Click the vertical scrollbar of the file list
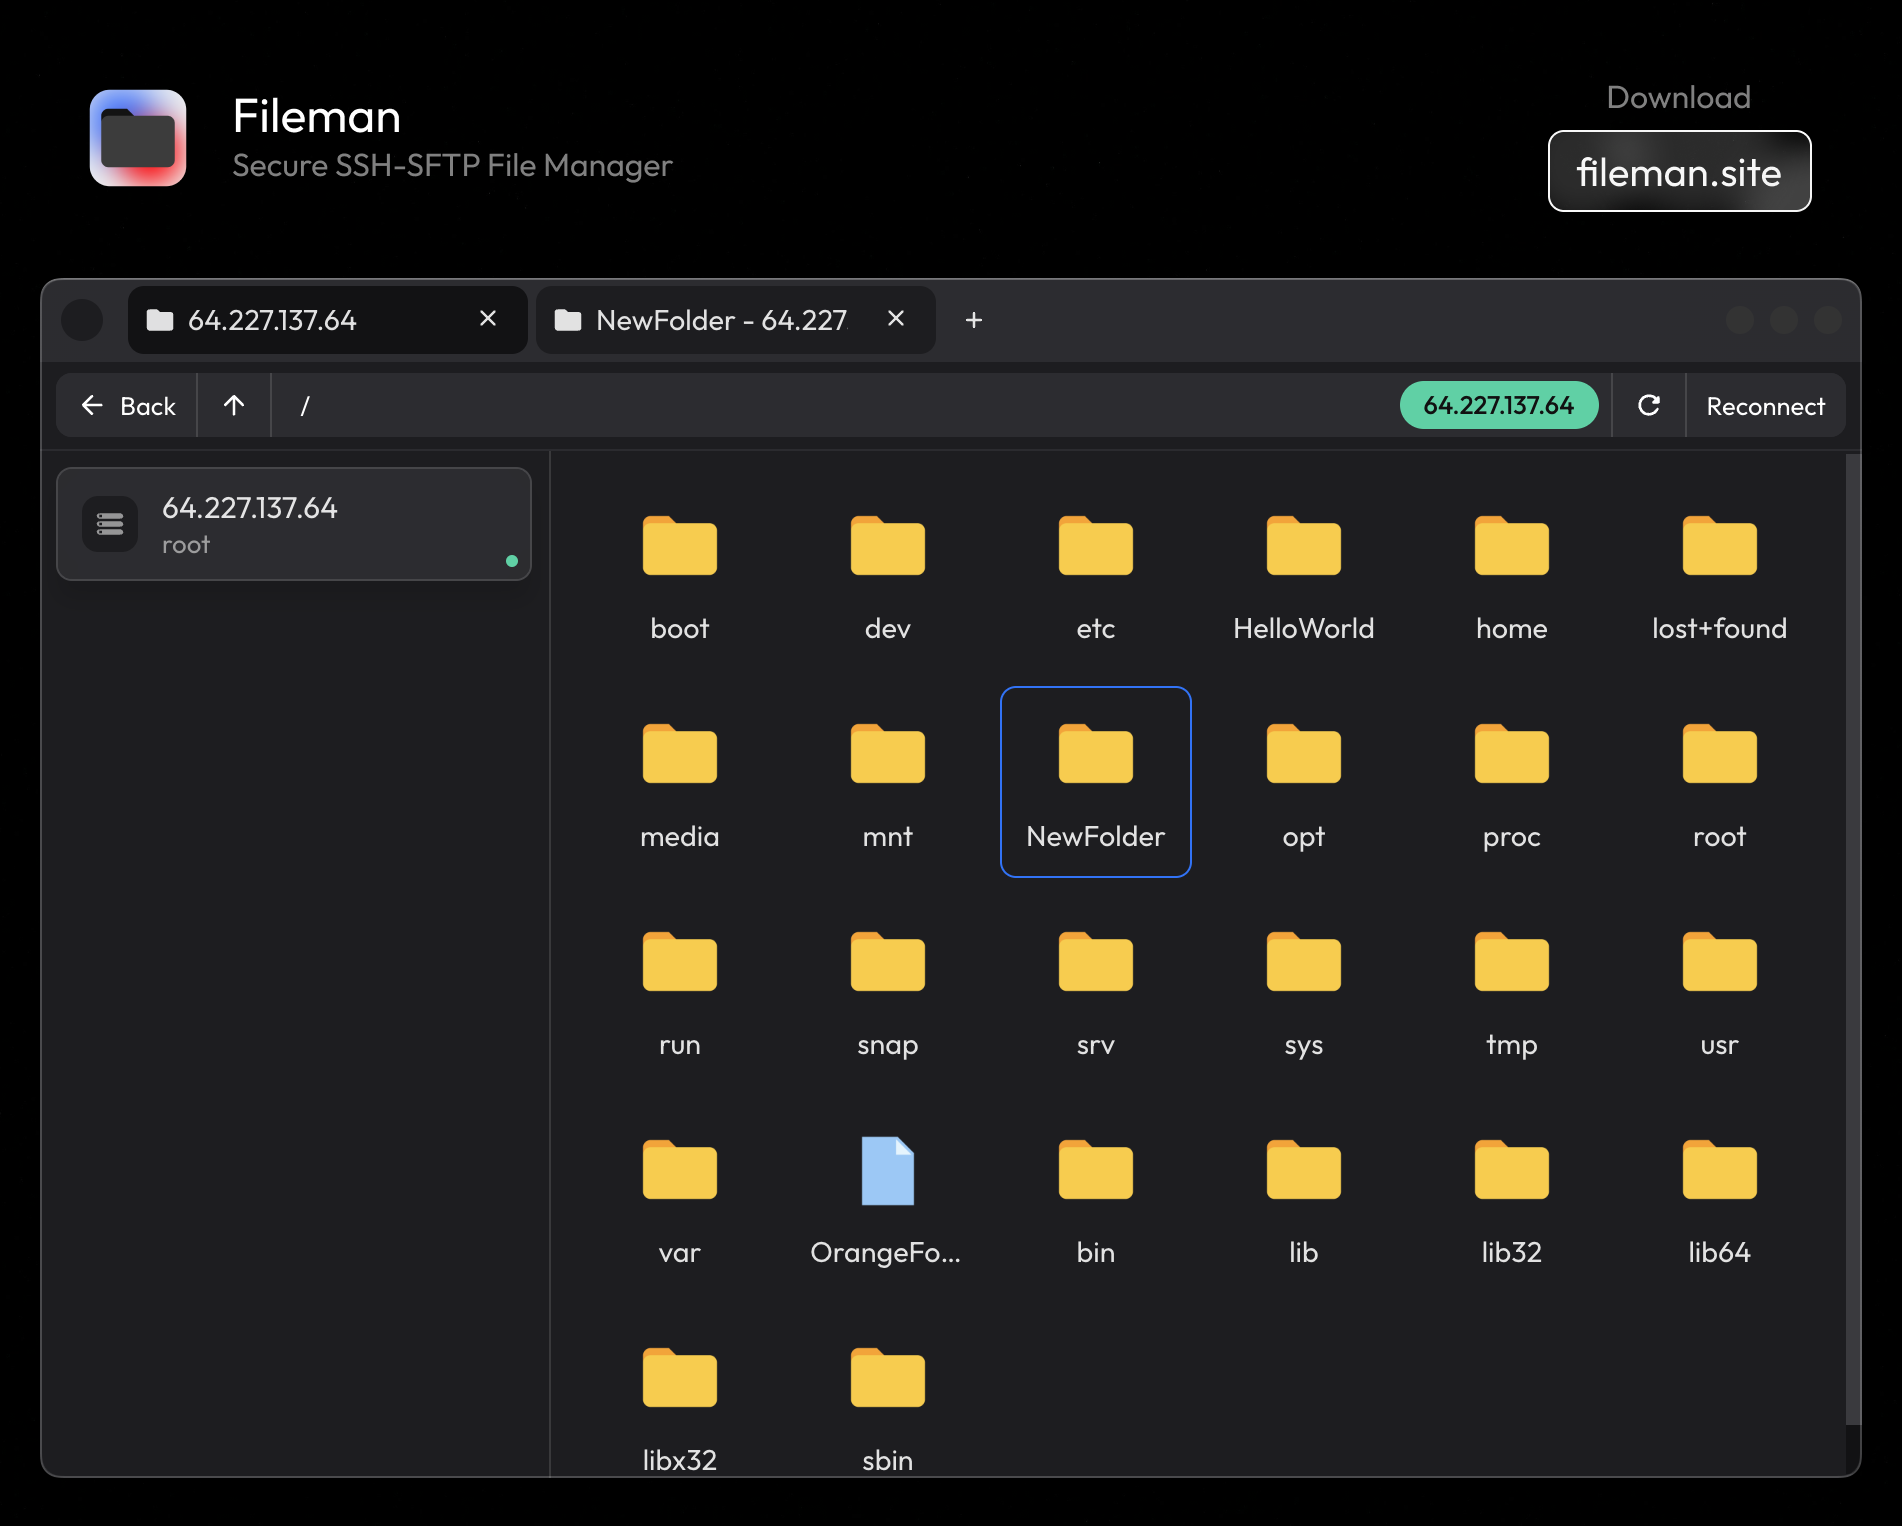 click(x=1853, y=940)
